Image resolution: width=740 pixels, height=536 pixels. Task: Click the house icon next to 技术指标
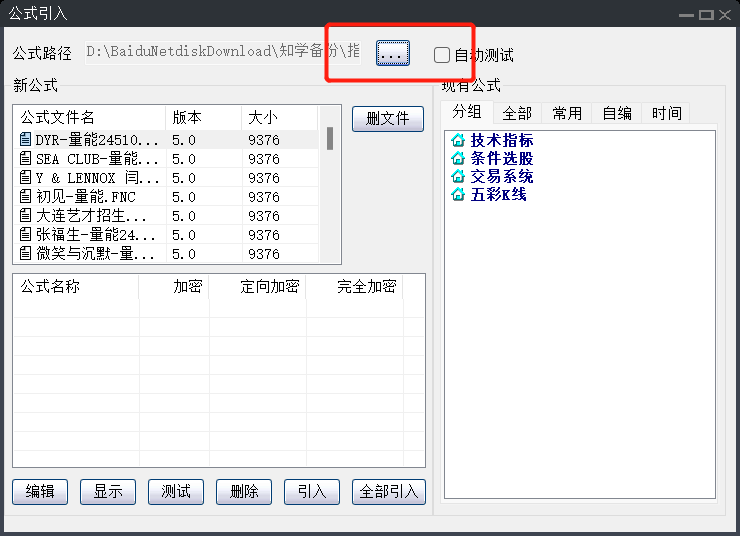tap(458, 140)
